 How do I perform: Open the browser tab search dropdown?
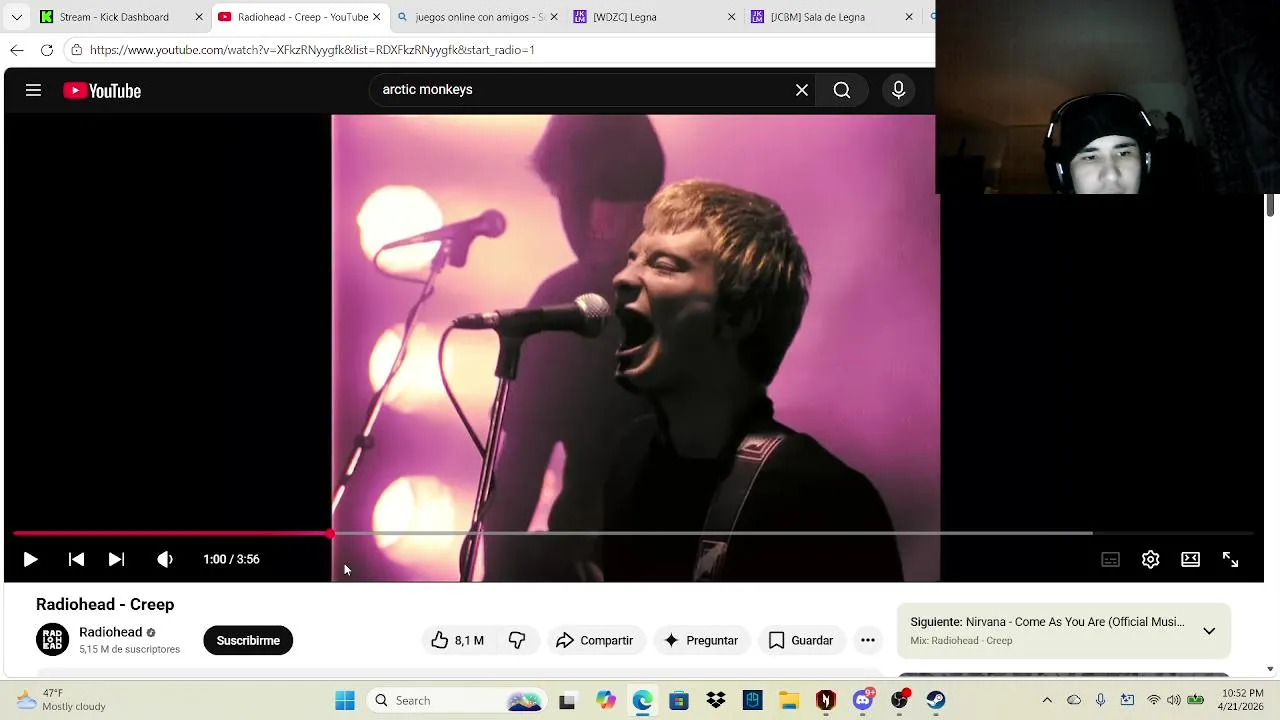click(x=16, y=17)
